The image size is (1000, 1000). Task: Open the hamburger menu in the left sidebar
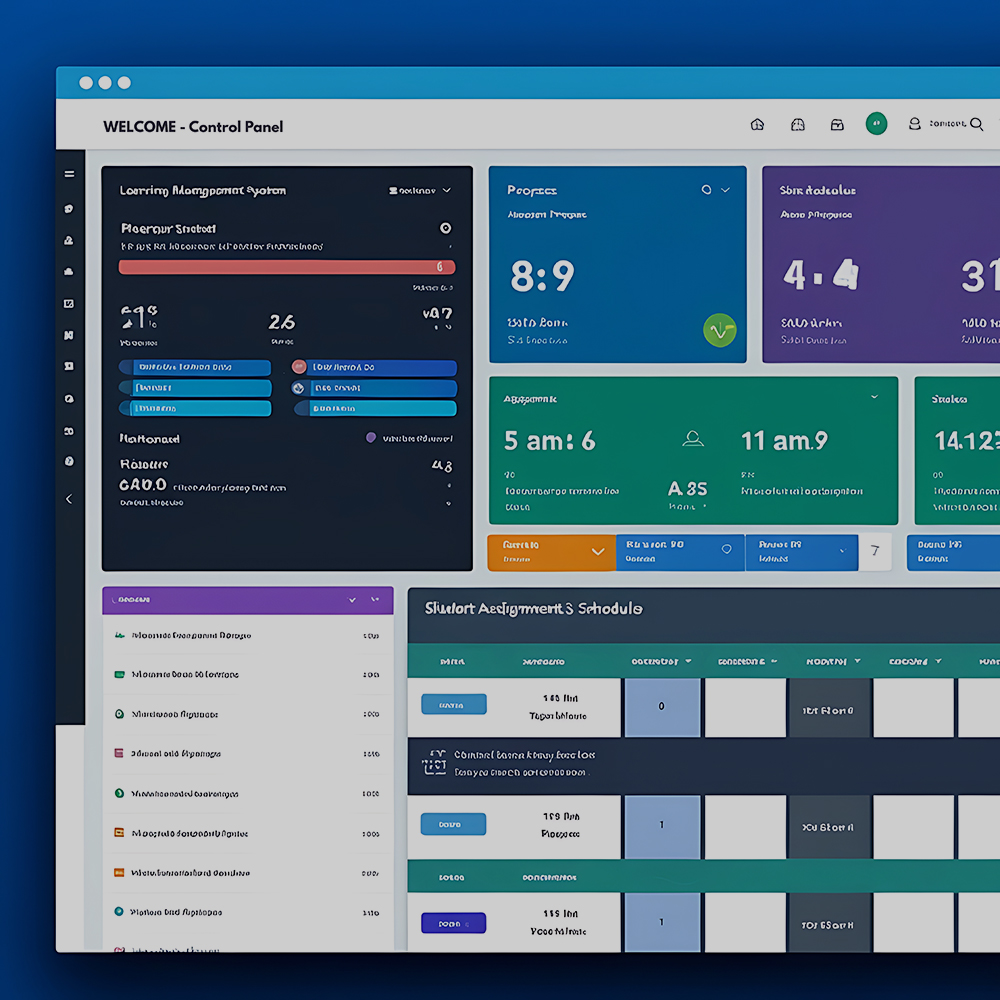point(69,174)
